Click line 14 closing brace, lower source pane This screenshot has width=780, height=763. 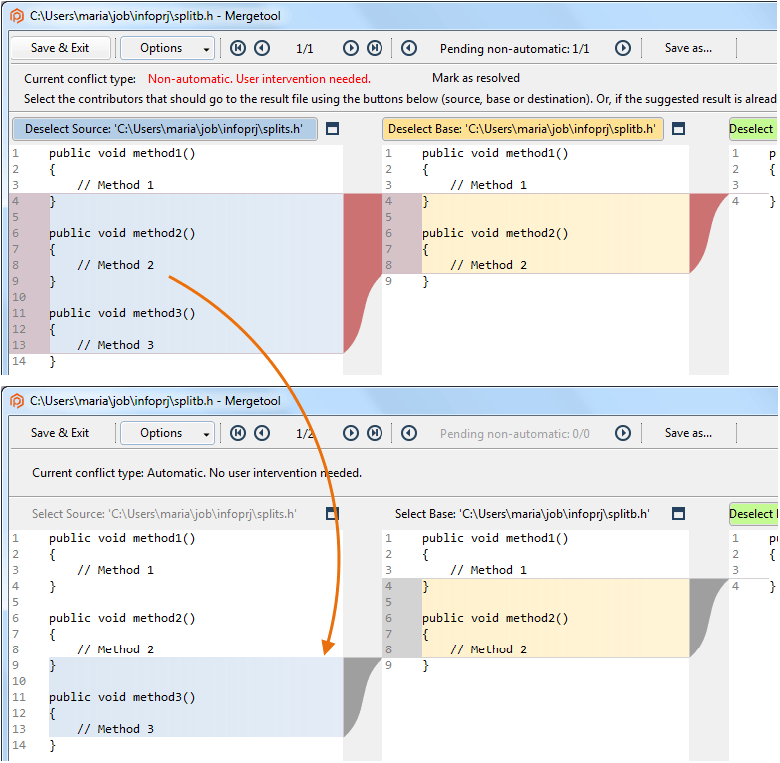click(x=52, y=746)
